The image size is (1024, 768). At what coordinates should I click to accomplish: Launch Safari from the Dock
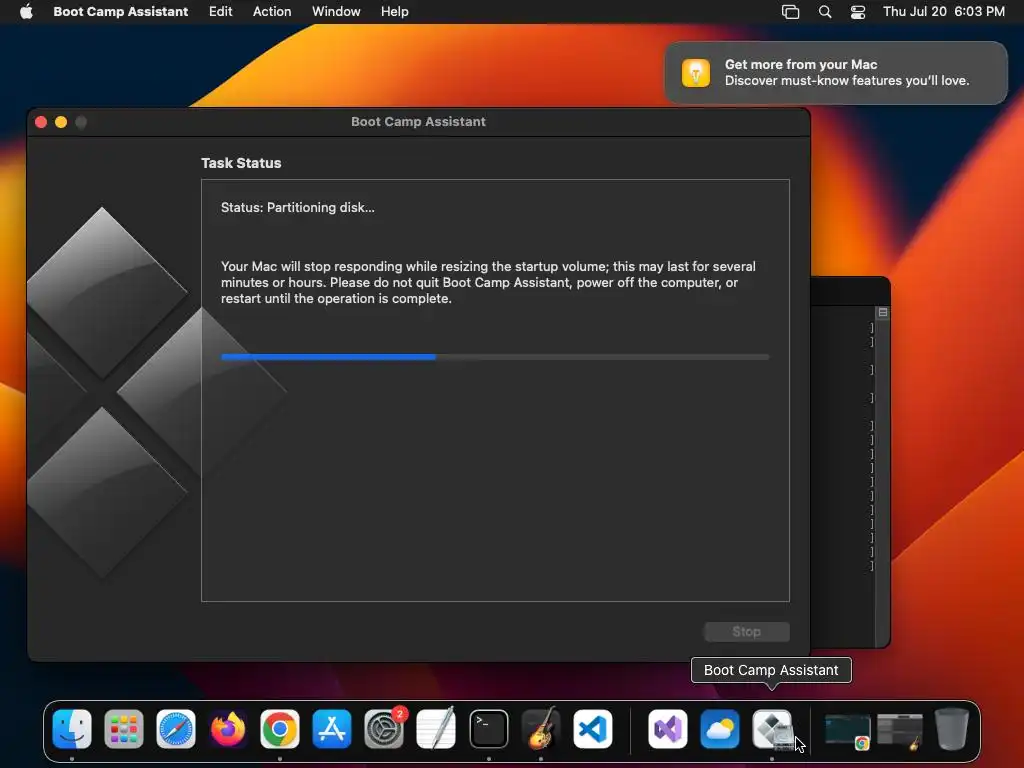pyautogui.click(x=176, y=729)
